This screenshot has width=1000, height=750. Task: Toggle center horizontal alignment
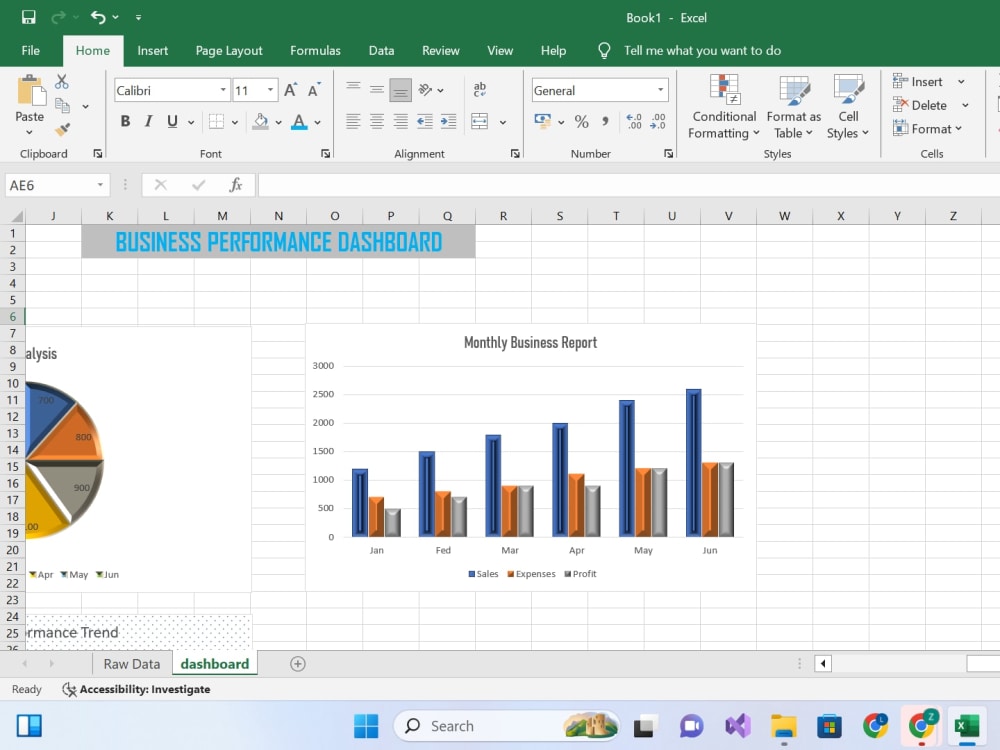[x=377, y=121]
